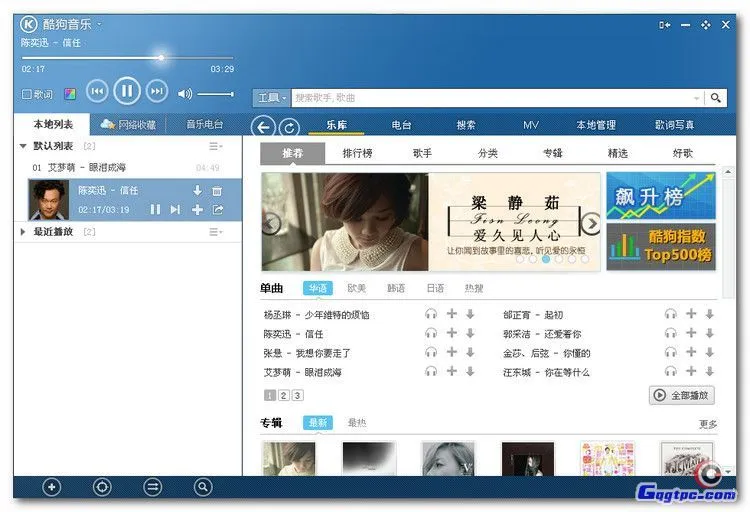750x512 pixels.
Task: Open the 酷狗指数 Top500榜 banner
Action: click(661, 247)
